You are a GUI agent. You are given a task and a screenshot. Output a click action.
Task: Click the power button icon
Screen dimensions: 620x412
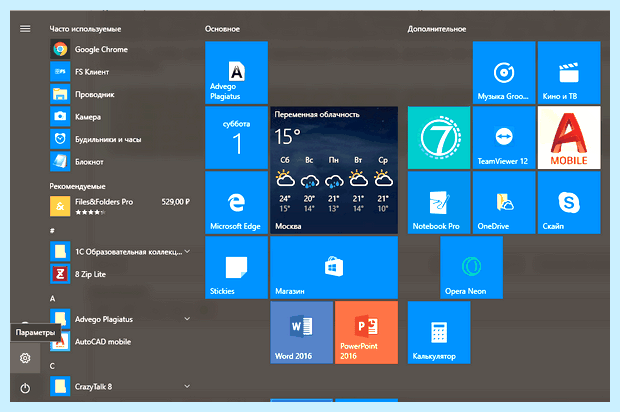click(x=25, y=388)
